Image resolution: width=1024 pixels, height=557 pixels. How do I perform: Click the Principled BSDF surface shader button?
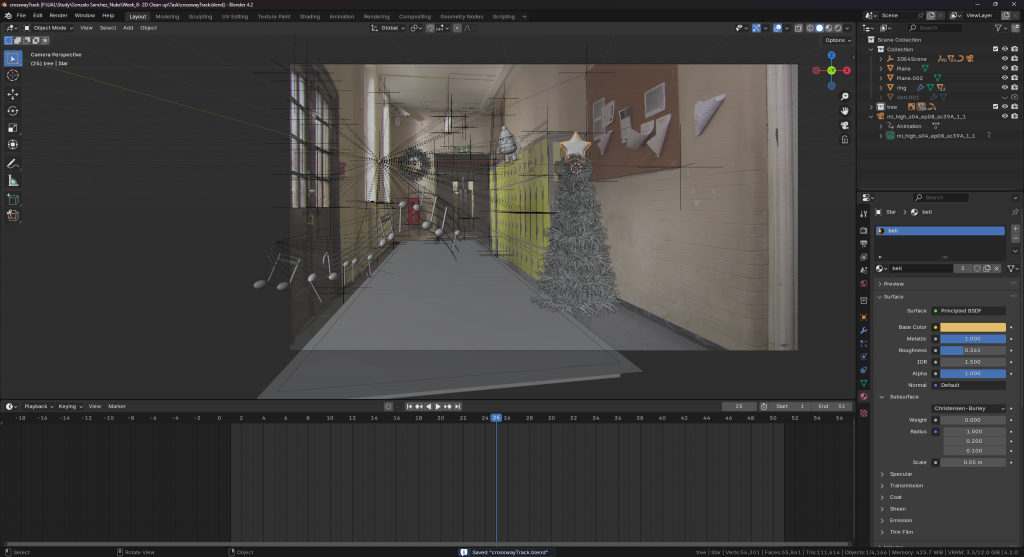click(969, 311)
